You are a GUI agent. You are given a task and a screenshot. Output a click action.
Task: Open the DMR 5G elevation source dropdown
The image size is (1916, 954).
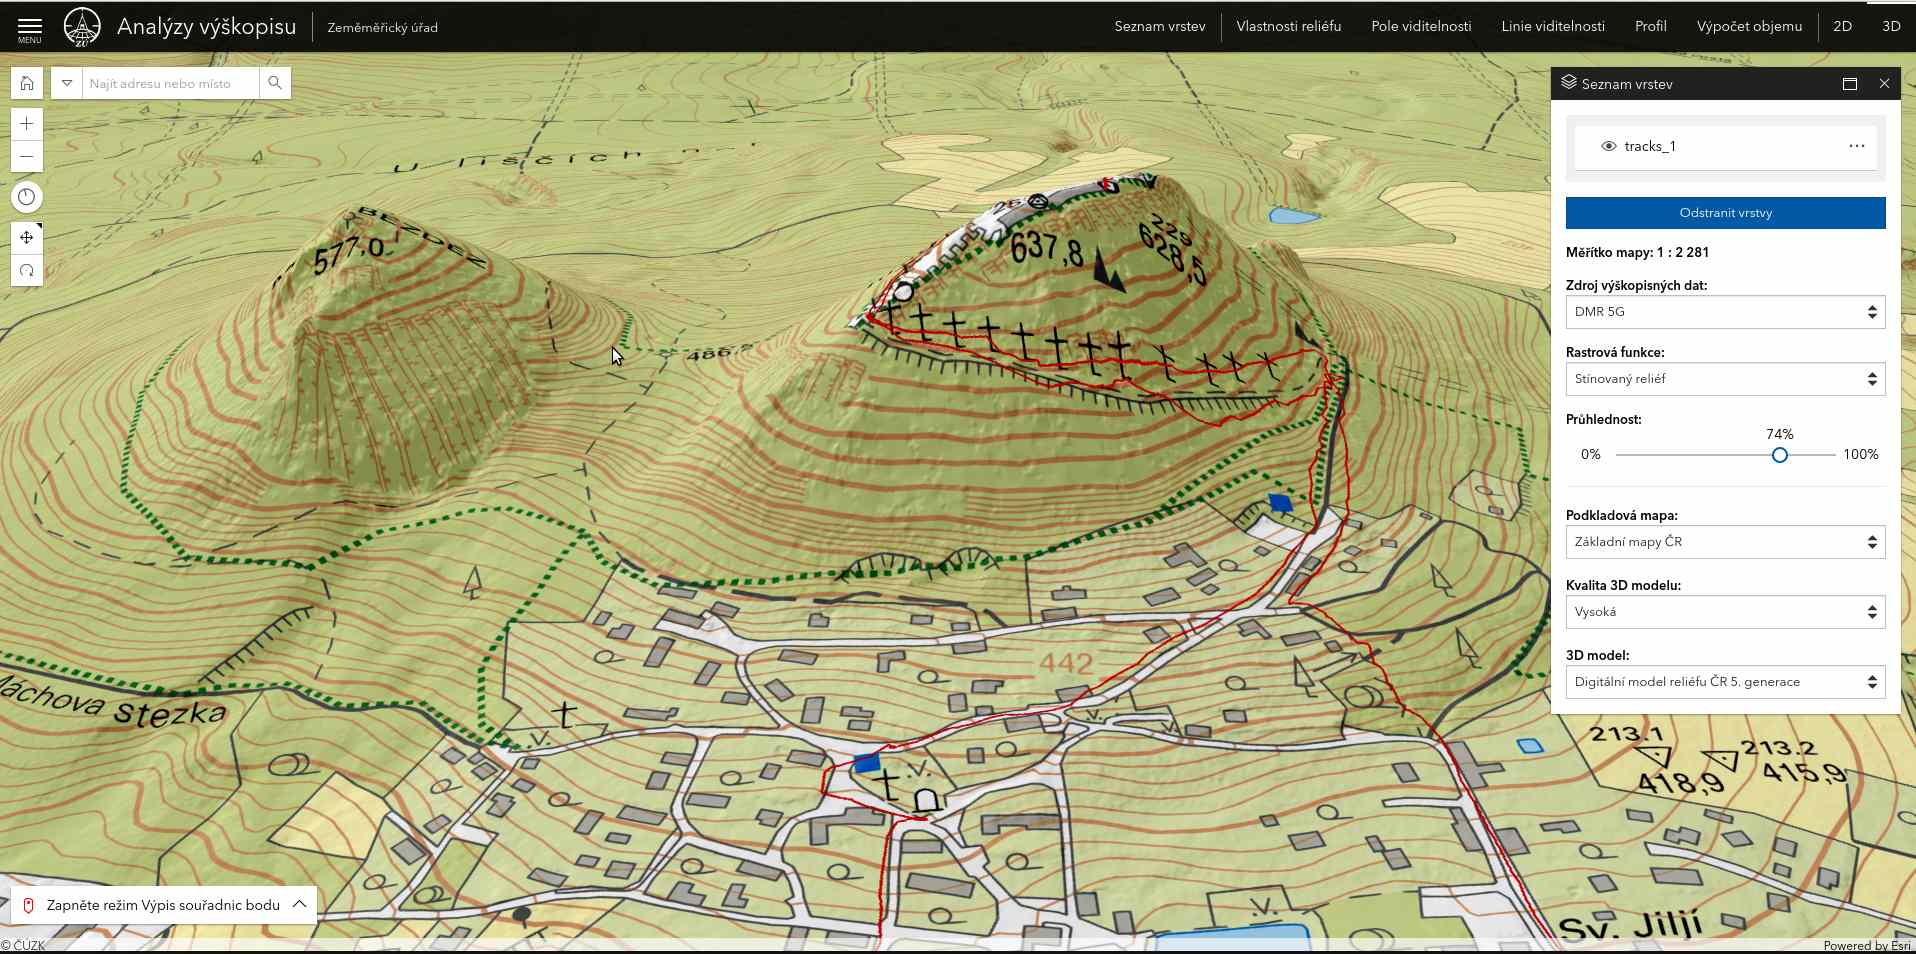coord(1725,312)
